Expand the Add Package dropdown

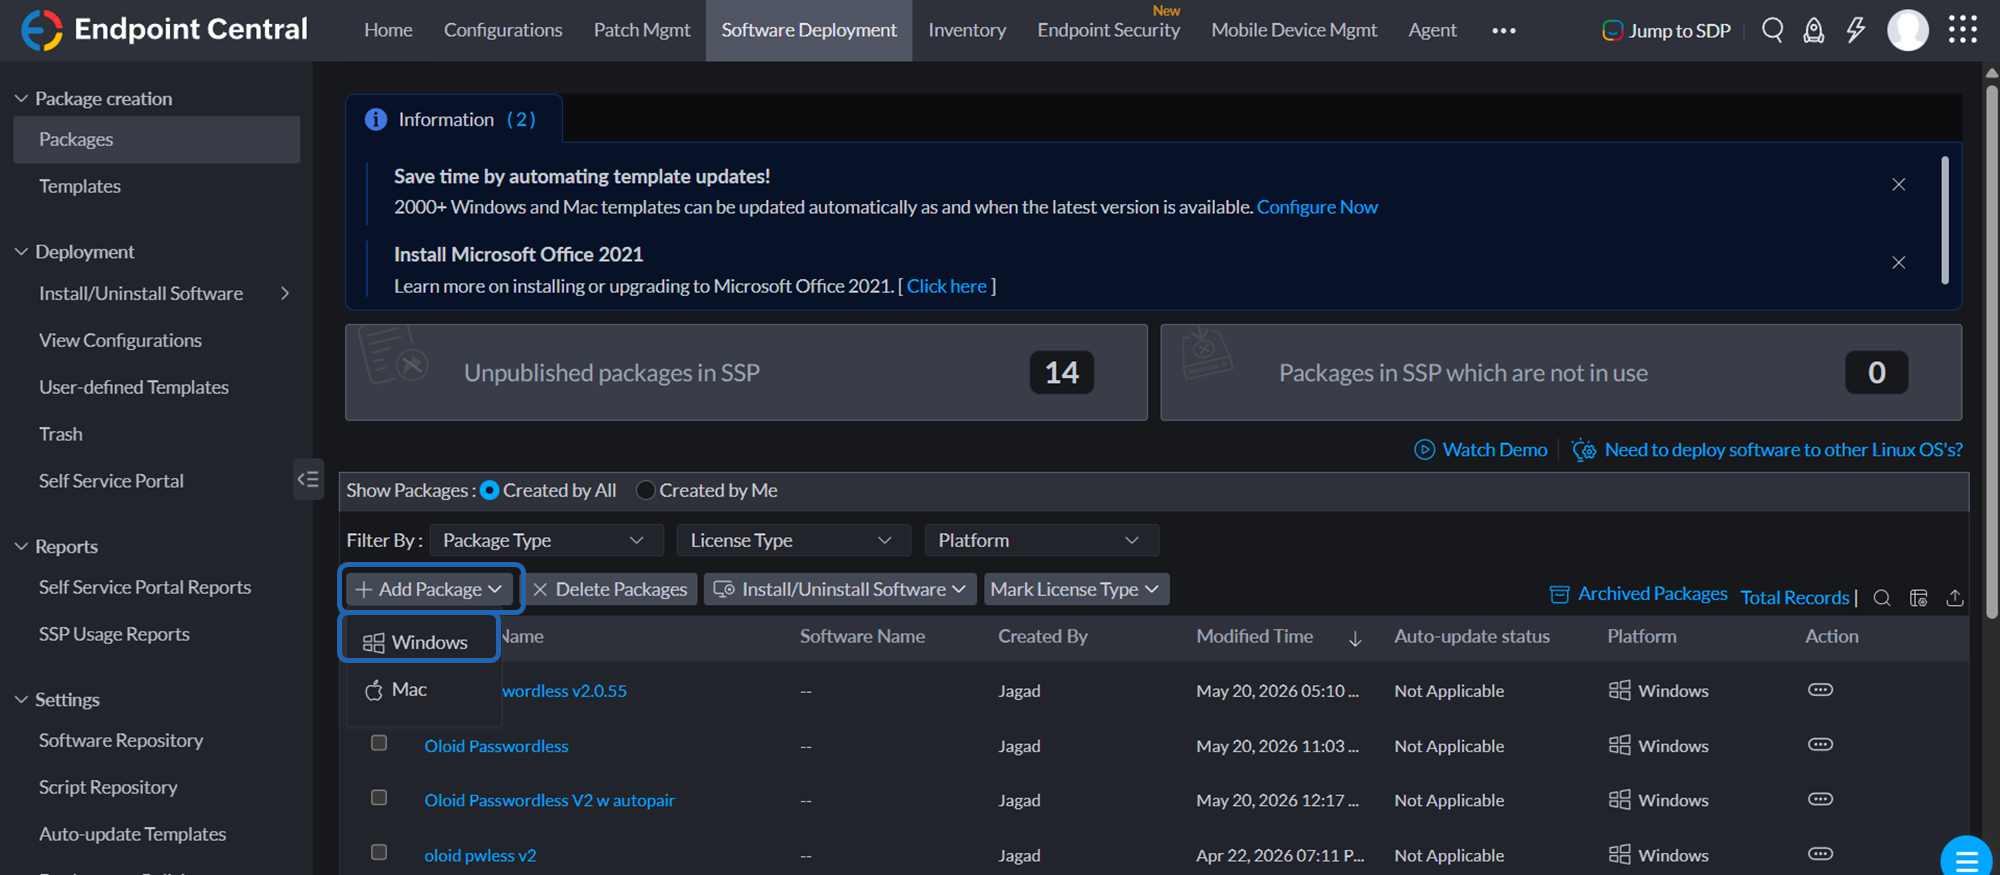point(430,589)
